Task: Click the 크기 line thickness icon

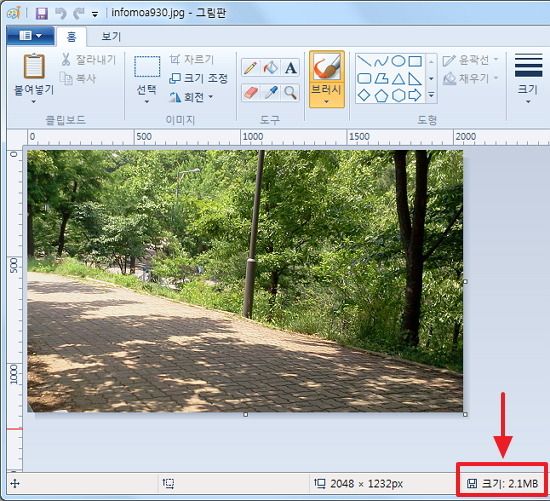Action: click(x=528, y=65)
